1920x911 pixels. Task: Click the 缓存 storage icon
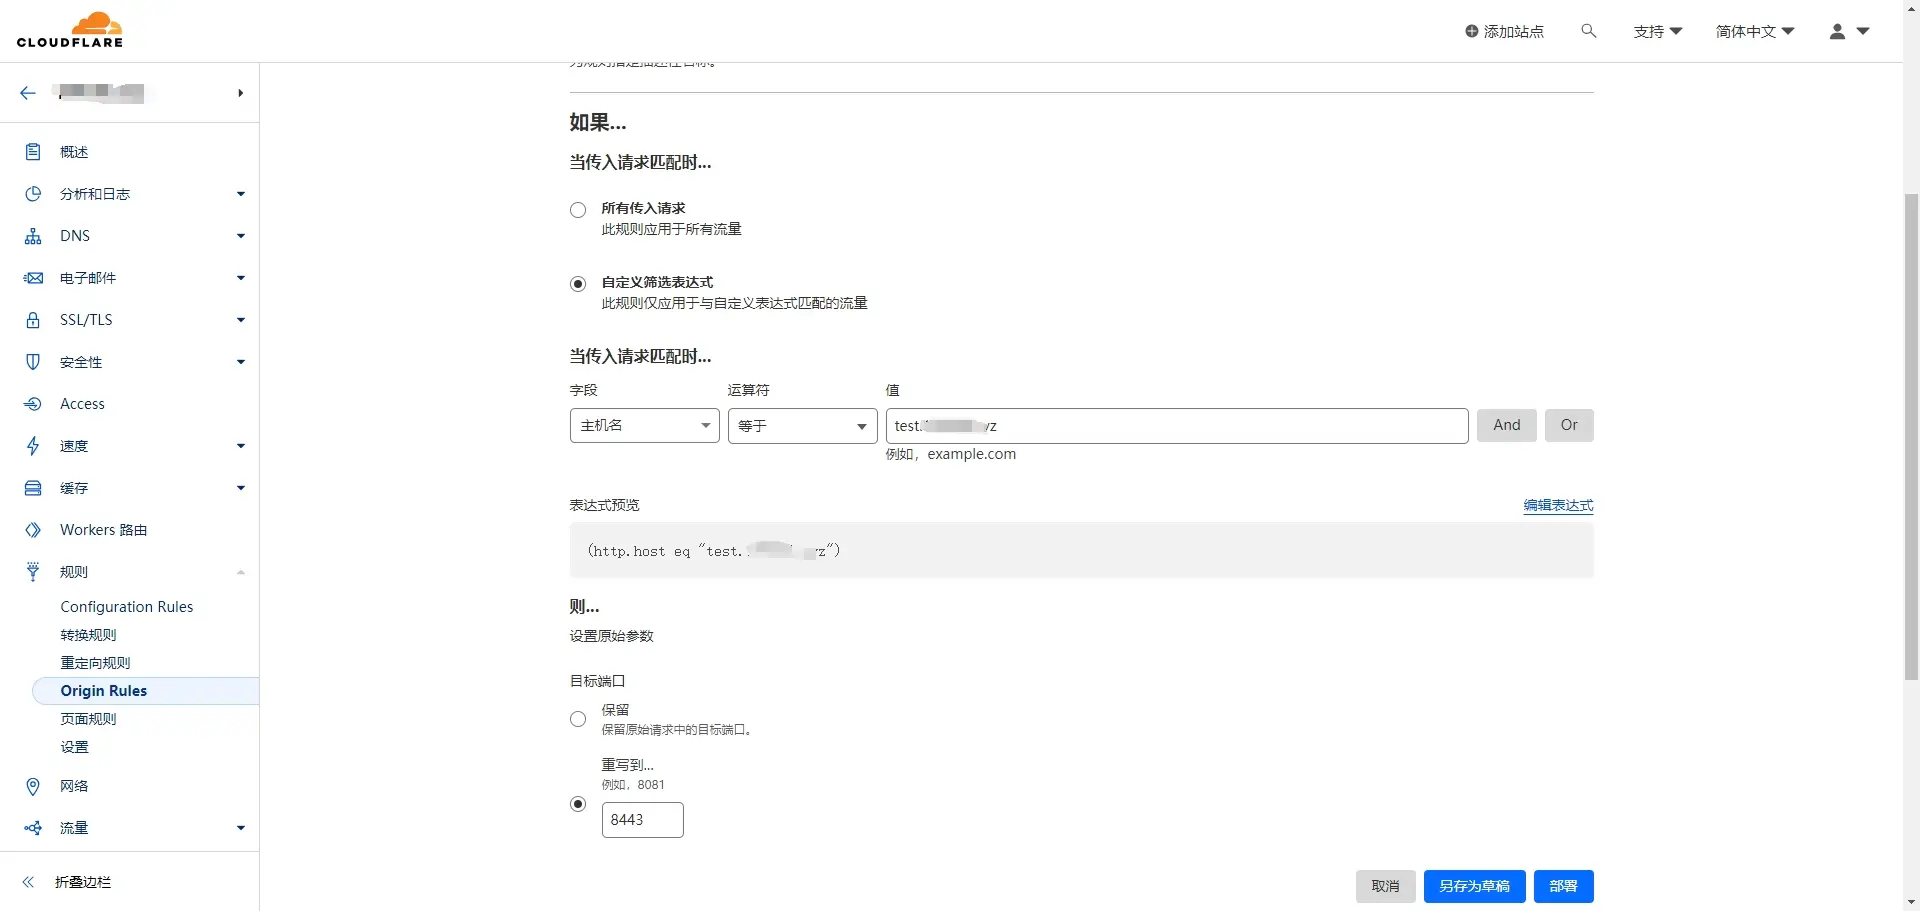33,488
